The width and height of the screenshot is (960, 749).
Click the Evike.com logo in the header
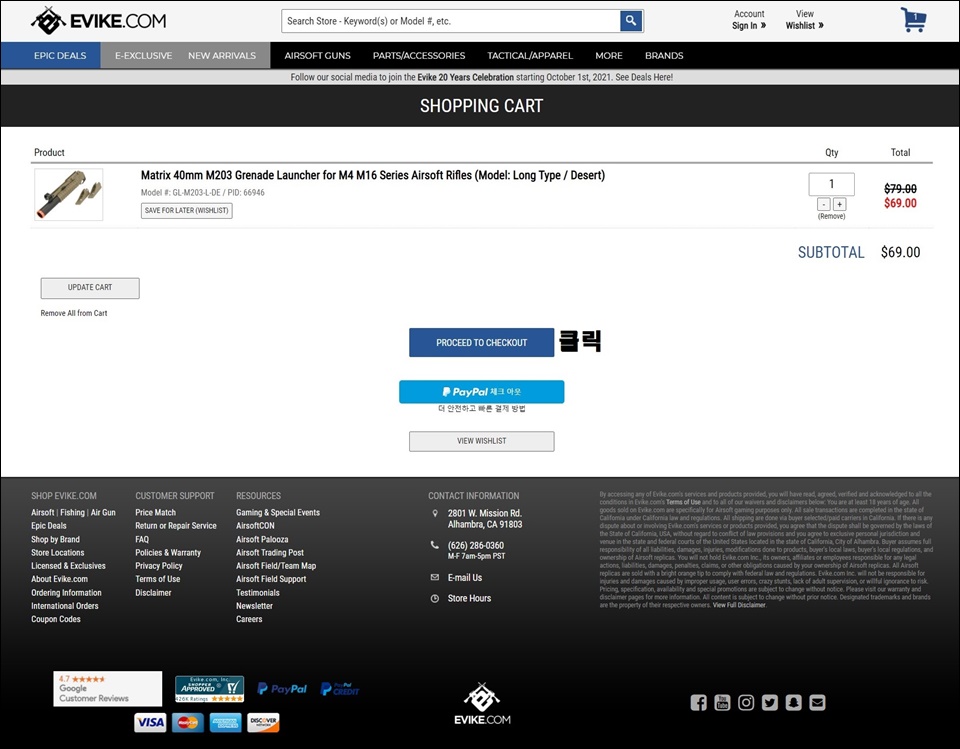click(99, 21)
